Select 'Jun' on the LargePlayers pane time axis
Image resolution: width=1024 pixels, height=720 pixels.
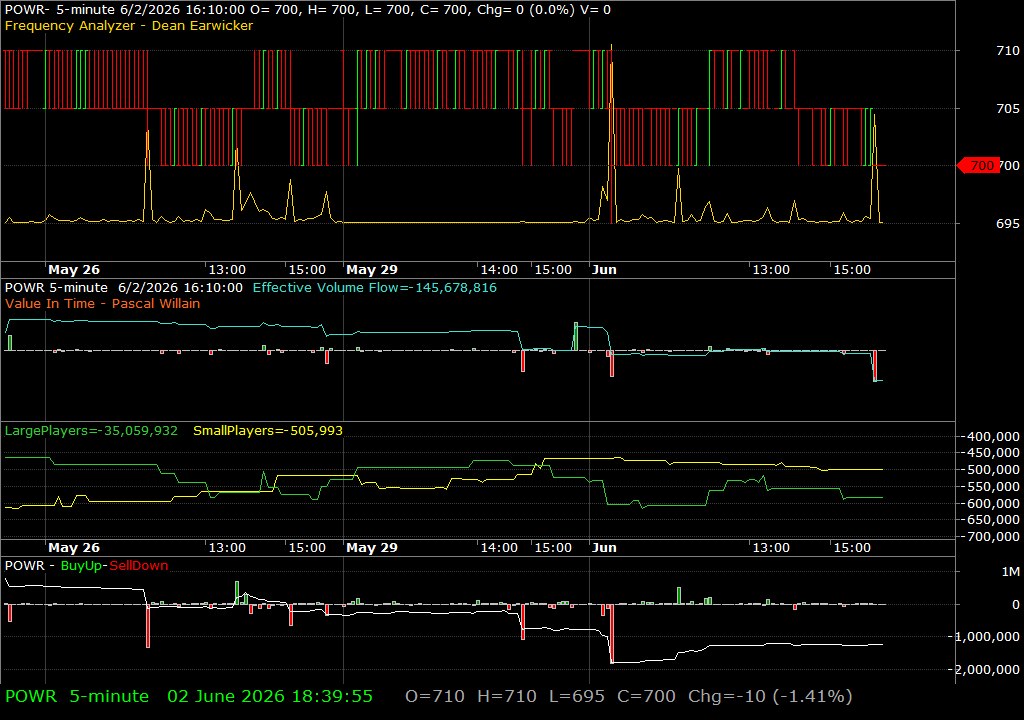tap(604, 548)
